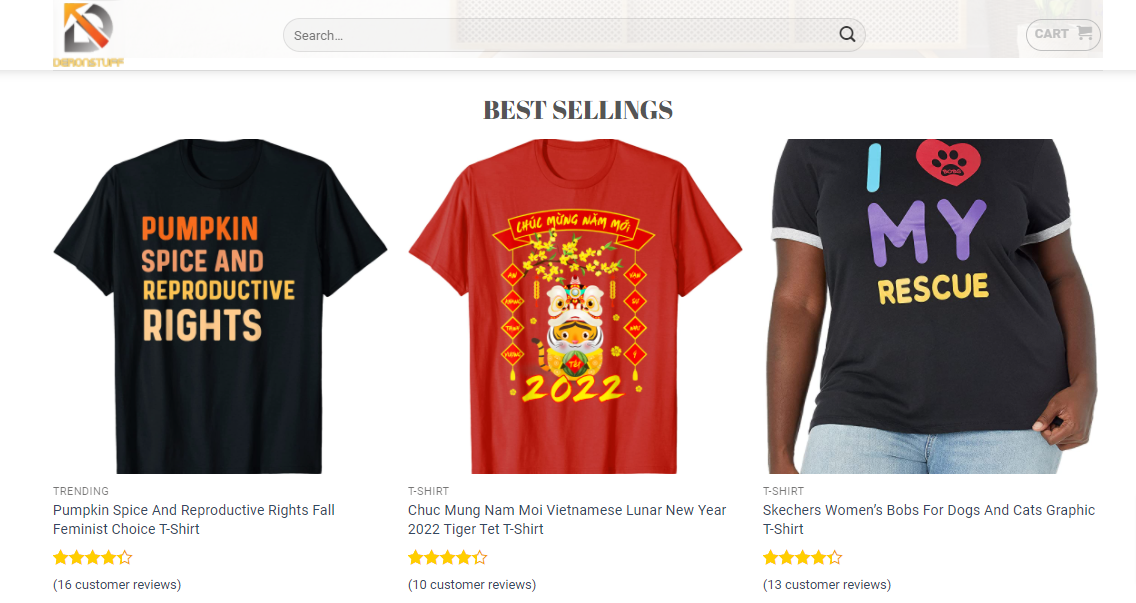Open Chuc Mung Nam Moi T-Shirt title link

point(567,519)
